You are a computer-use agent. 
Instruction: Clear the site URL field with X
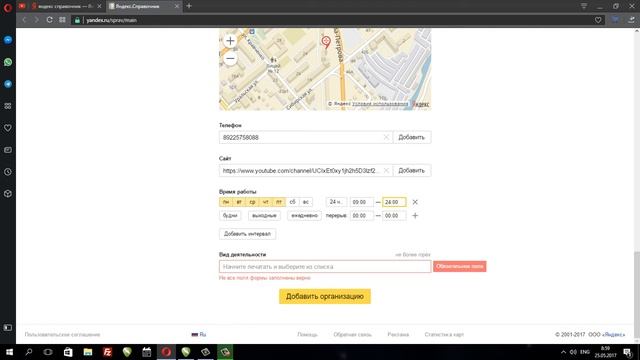(386, 170)
